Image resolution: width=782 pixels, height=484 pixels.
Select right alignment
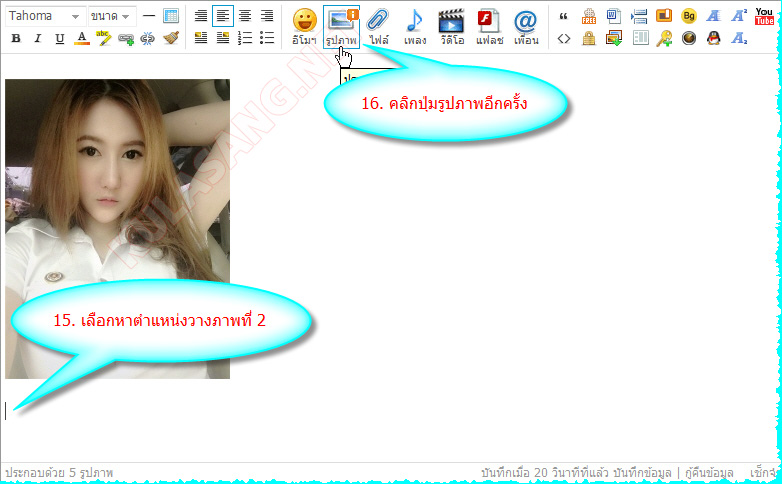[267, 16]
